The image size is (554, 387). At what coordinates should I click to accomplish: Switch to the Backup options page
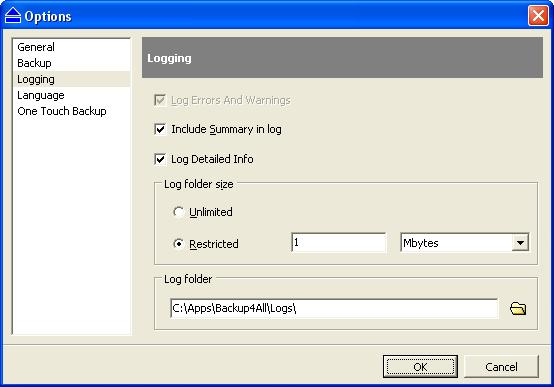coord(71,63)
